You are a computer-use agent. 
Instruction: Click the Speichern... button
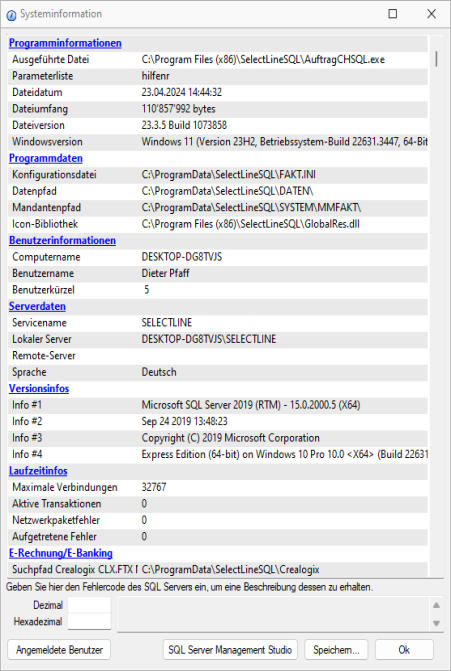(336, 650)
